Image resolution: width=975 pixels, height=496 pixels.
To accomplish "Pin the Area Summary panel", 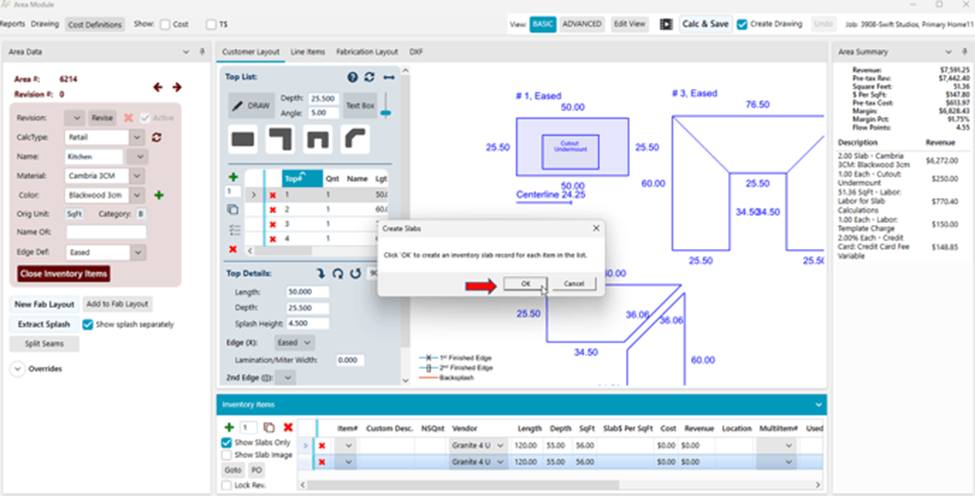I will tap(964, 52).
